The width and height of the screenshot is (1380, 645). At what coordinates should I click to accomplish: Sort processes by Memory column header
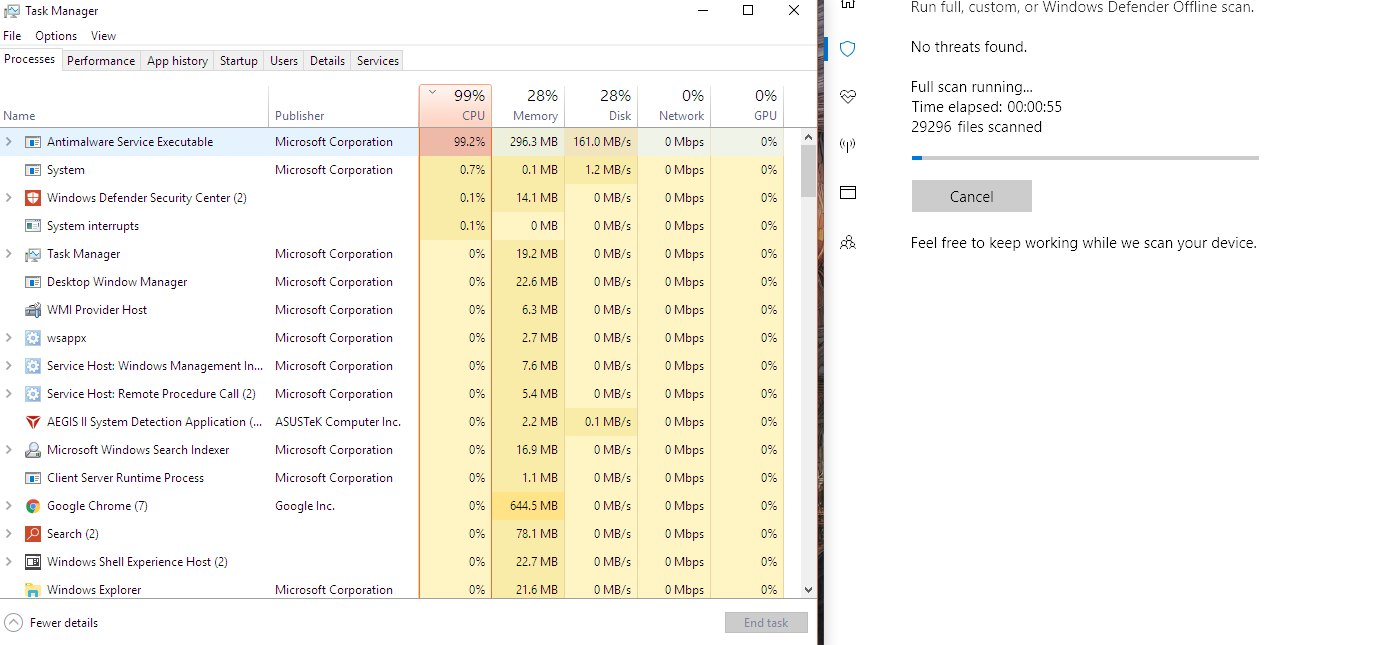(x=528, y=105)
